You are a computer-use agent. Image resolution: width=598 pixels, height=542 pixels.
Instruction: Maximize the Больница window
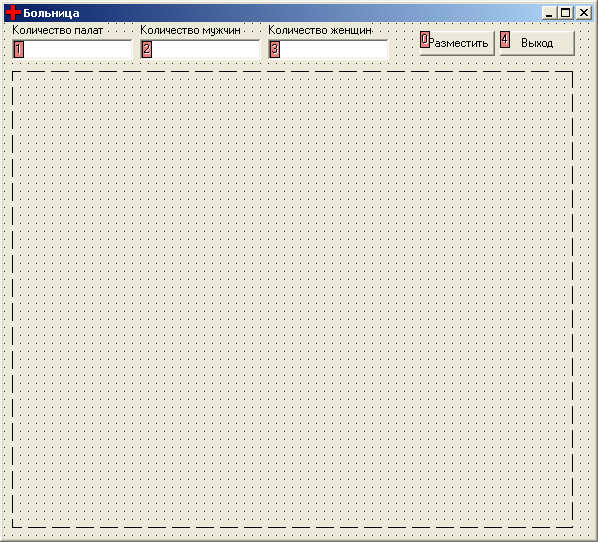[x=566, y=13]
